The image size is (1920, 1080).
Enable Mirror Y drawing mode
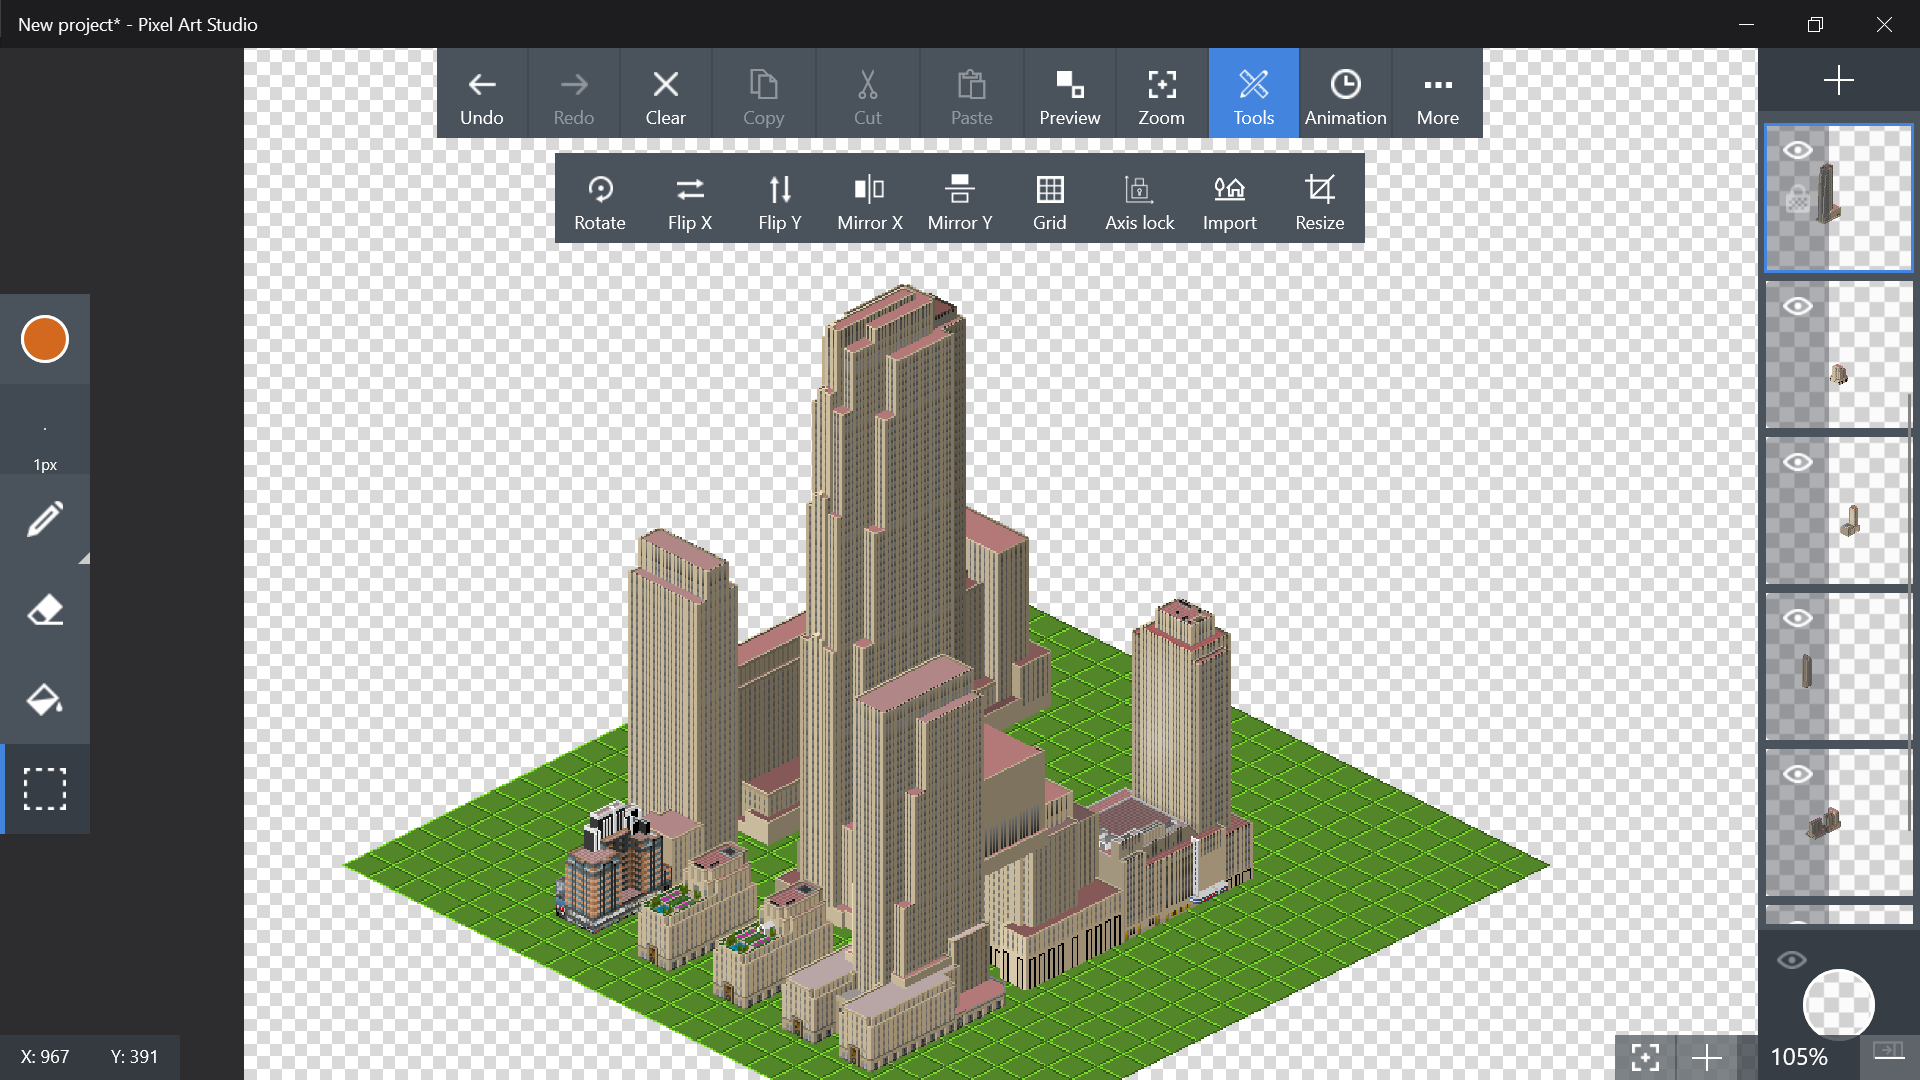960,199
